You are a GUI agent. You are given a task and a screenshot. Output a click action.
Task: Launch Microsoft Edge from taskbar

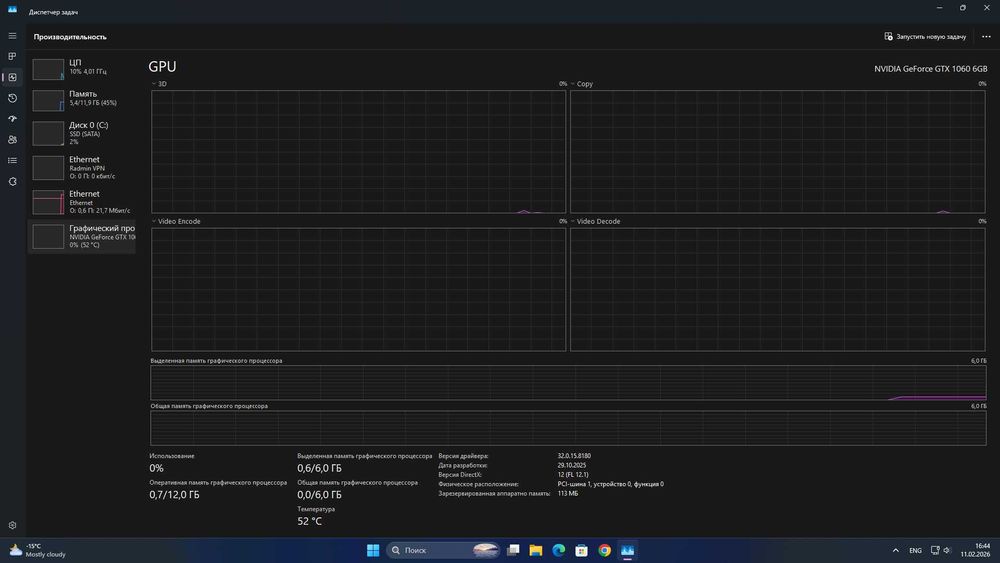(559, 550)
